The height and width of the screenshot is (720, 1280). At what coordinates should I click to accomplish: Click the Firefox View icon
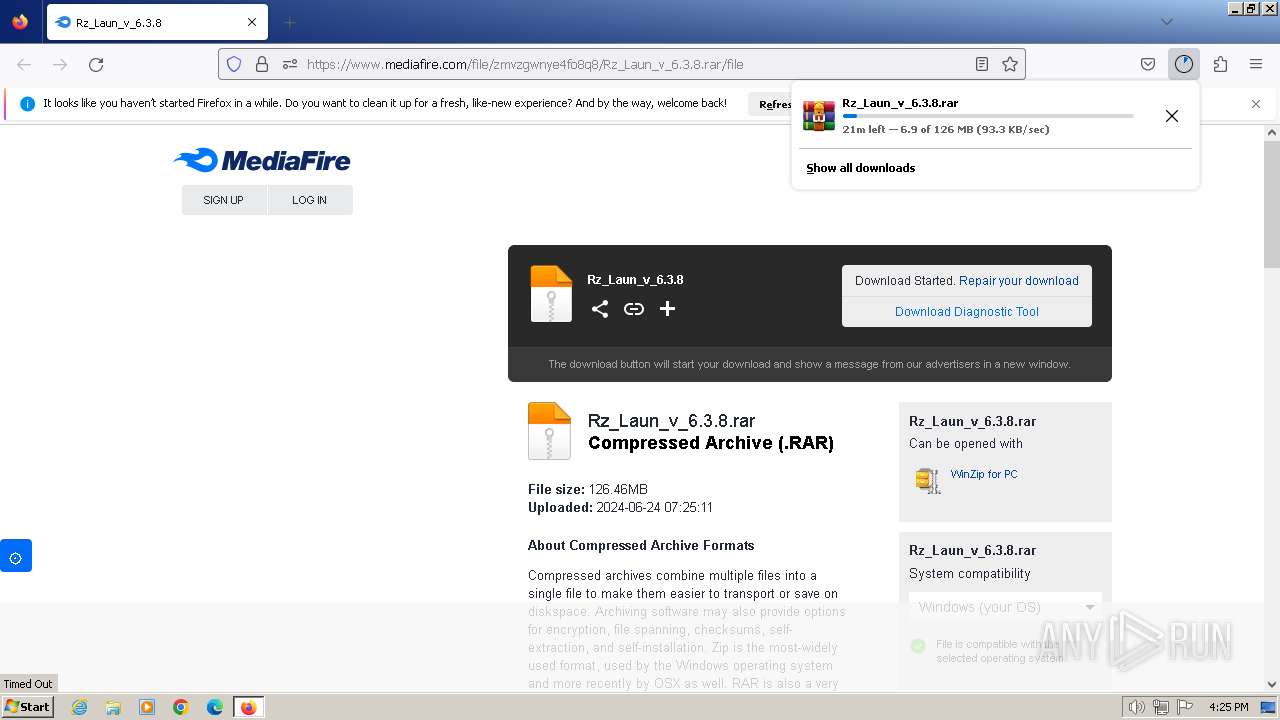pos(20,22)
